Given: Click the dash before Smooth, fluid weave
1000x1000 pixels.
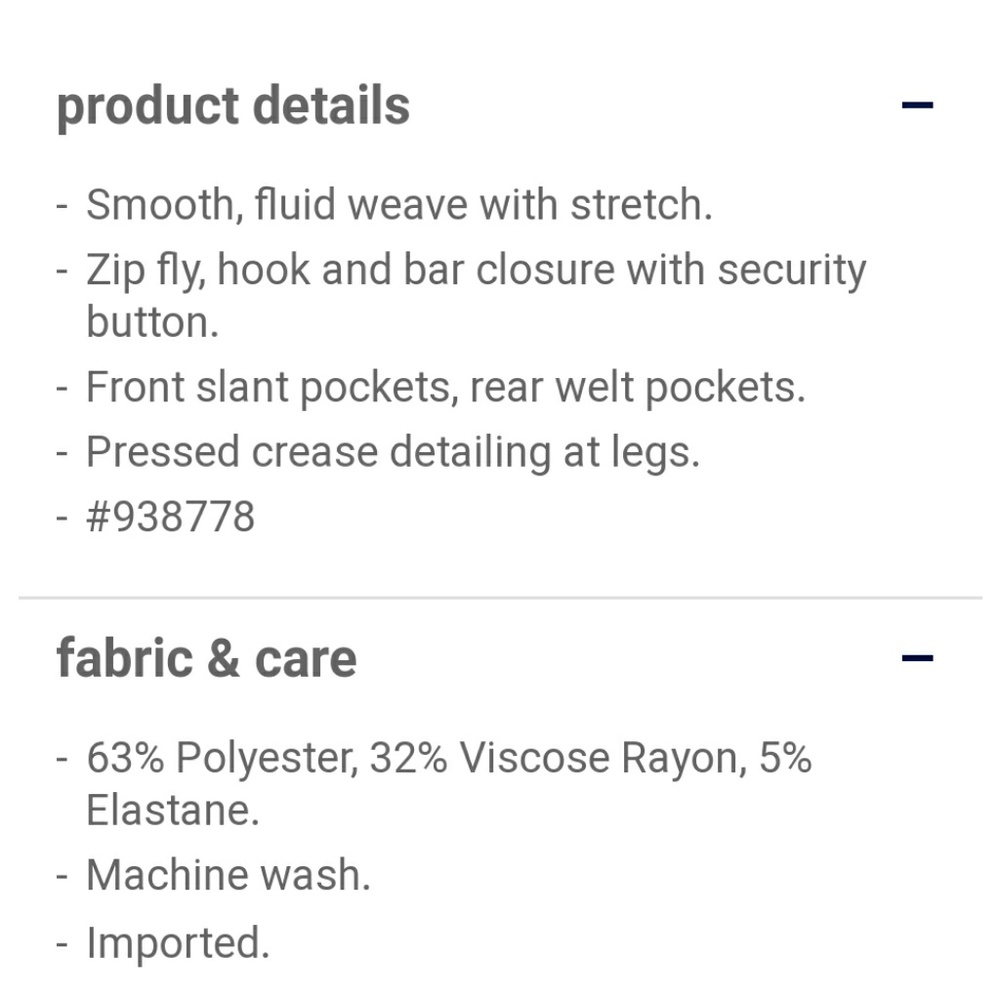Looking at the screenshot, I should 62,203.
